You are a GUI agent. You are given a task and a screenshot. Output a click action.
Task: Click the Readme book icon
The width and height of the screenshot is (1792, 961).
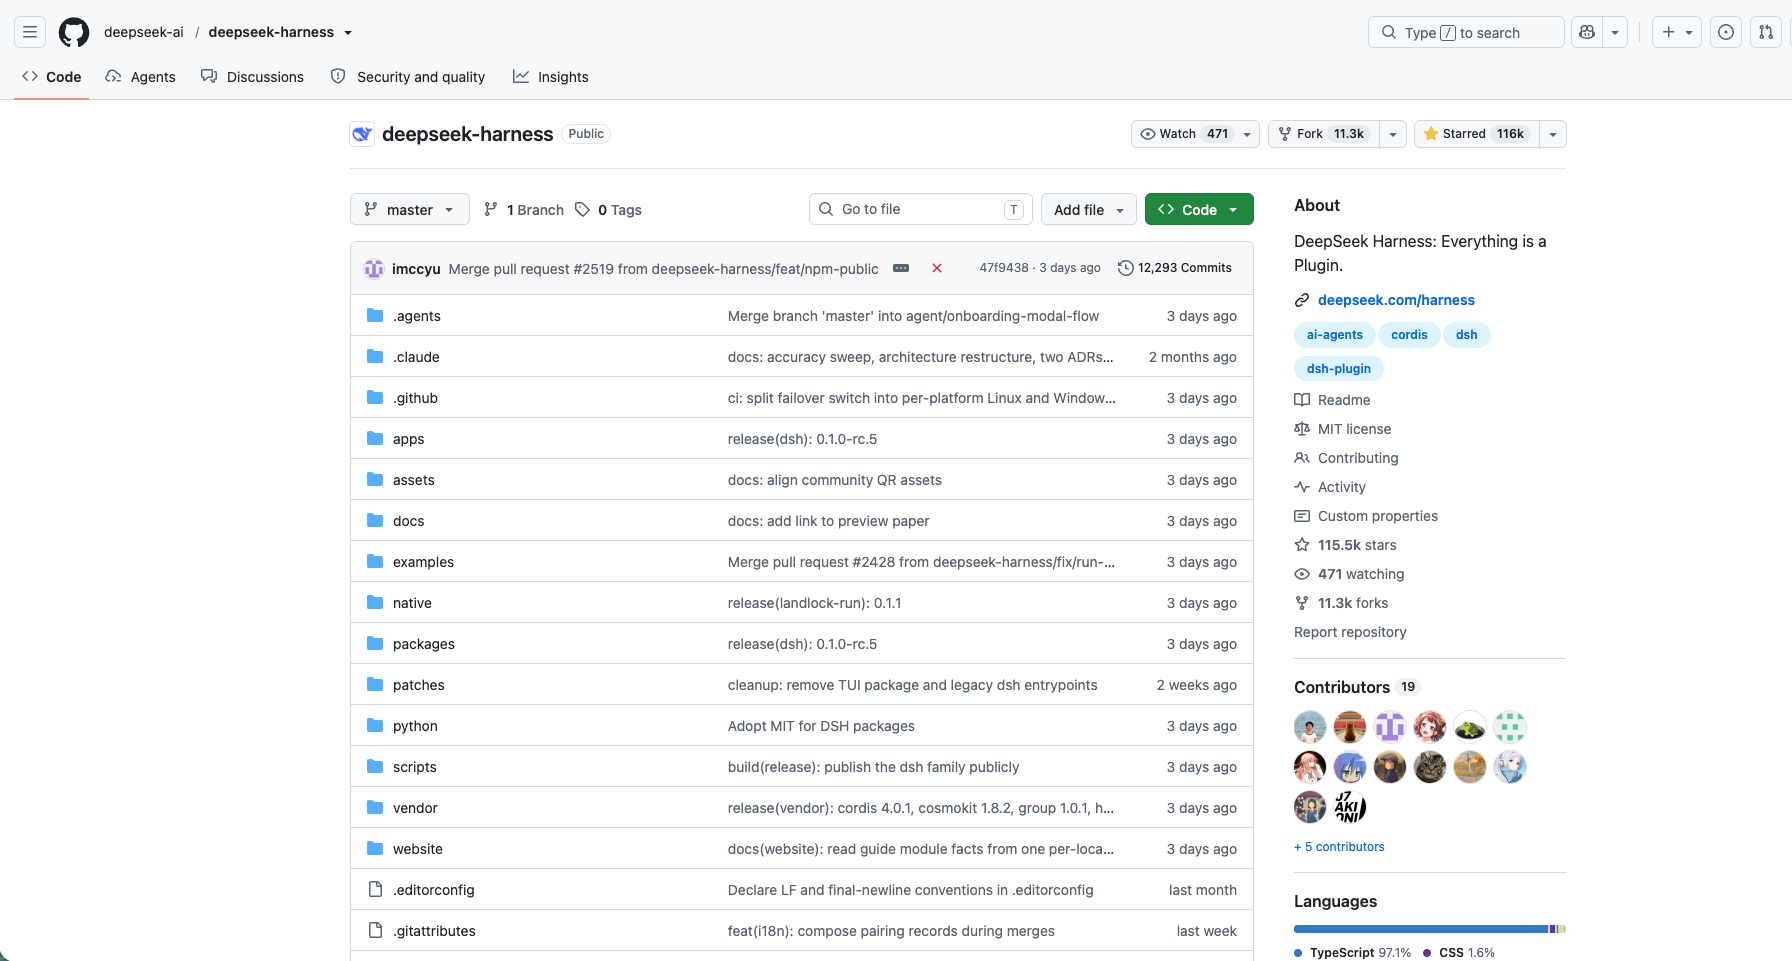1302,400
